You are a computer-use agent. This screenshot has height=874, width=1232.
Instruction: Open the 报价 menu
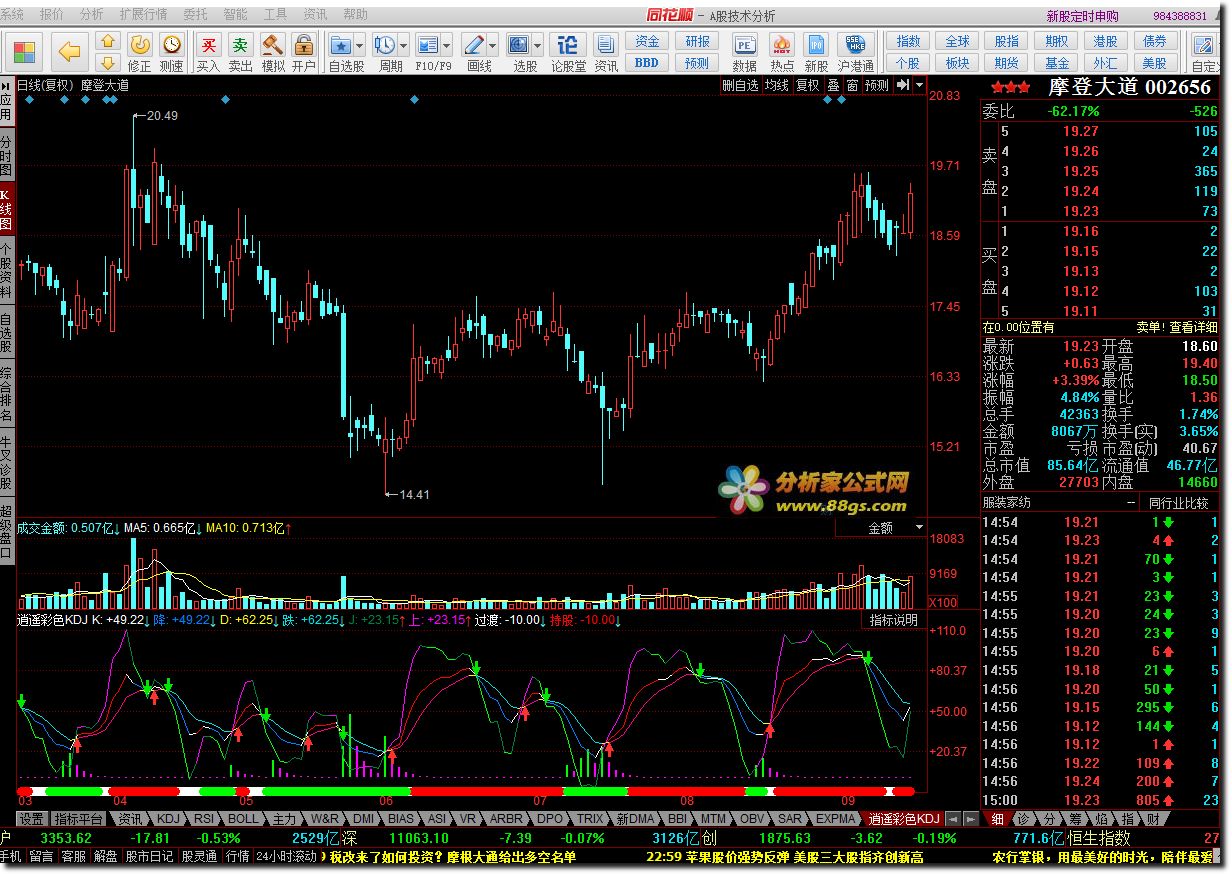tap(50, 15)
